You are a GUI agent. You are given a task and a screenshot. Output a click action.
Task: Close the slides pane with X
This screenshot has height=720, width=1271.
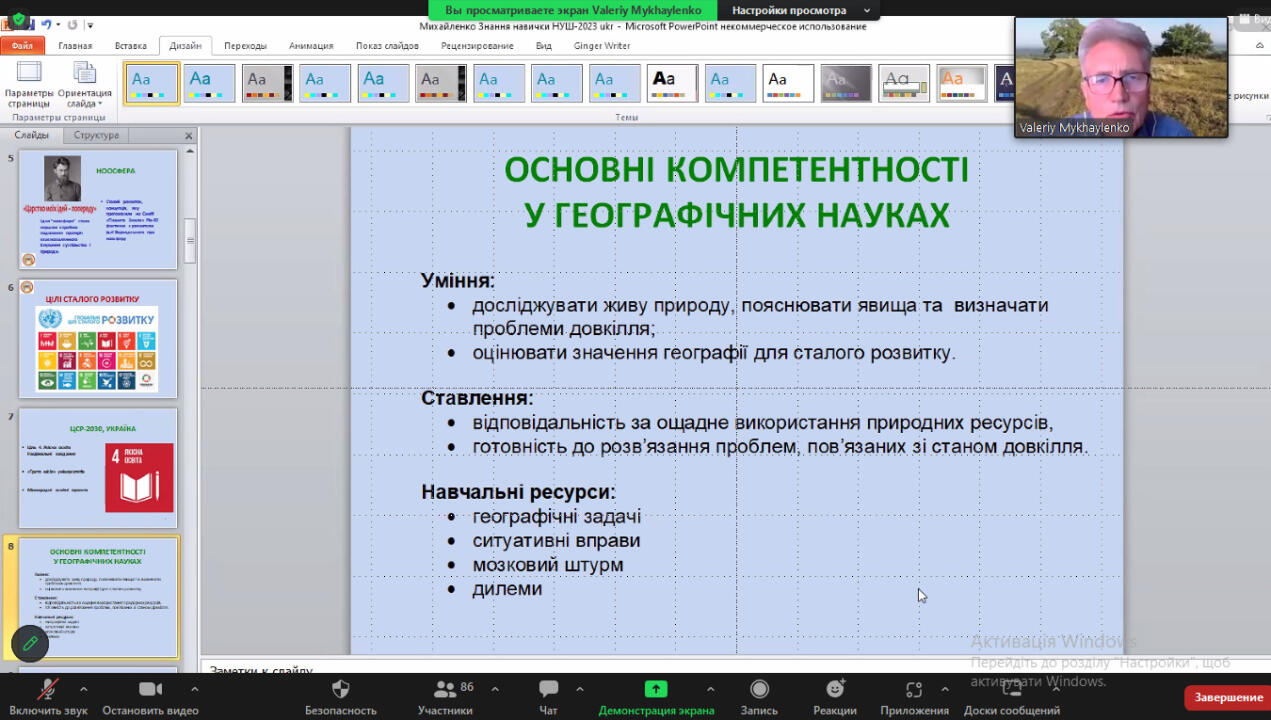click(188, 136)
